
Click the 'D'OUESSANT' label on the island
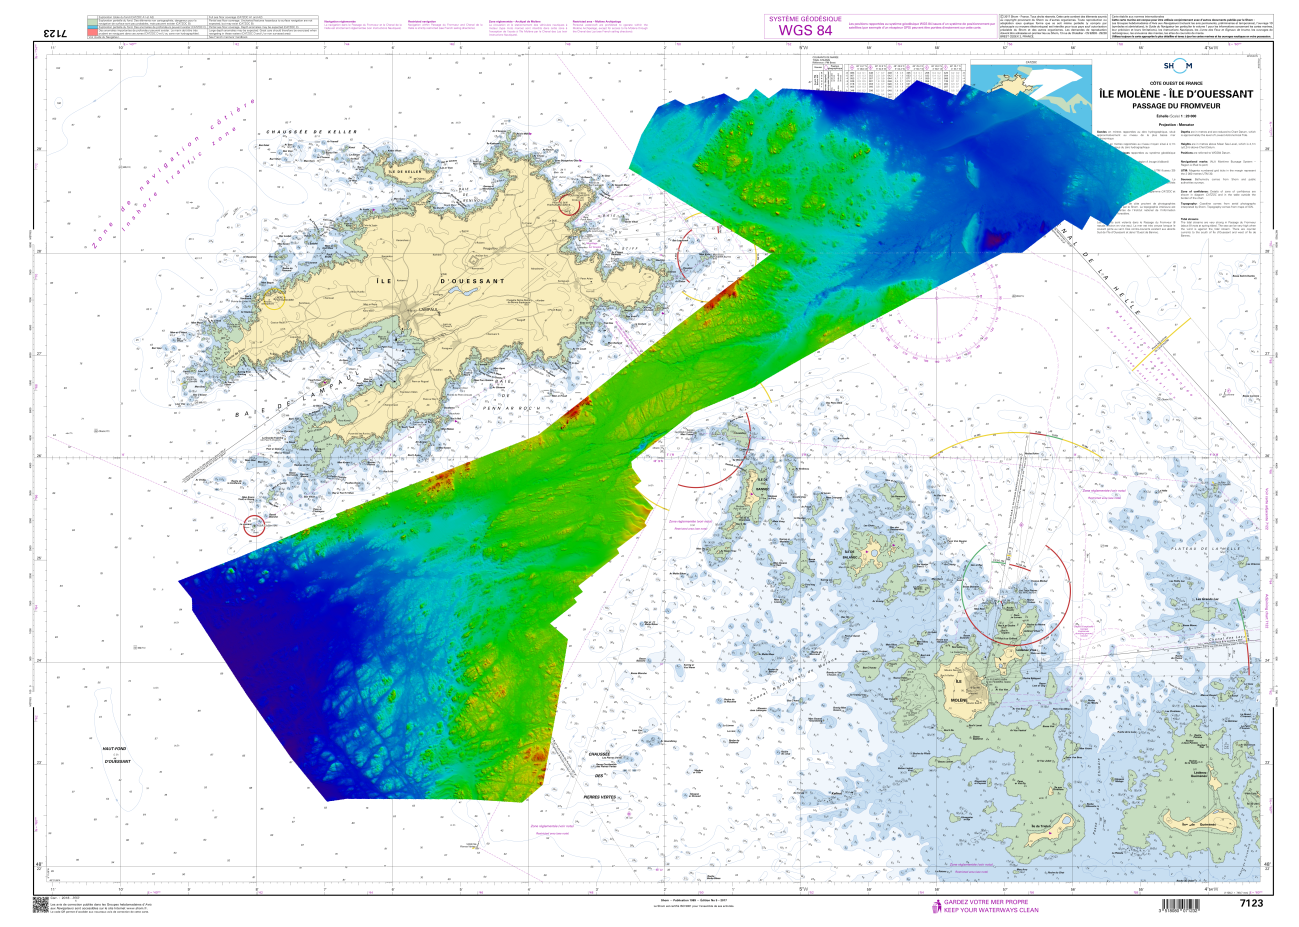[472, 282]
